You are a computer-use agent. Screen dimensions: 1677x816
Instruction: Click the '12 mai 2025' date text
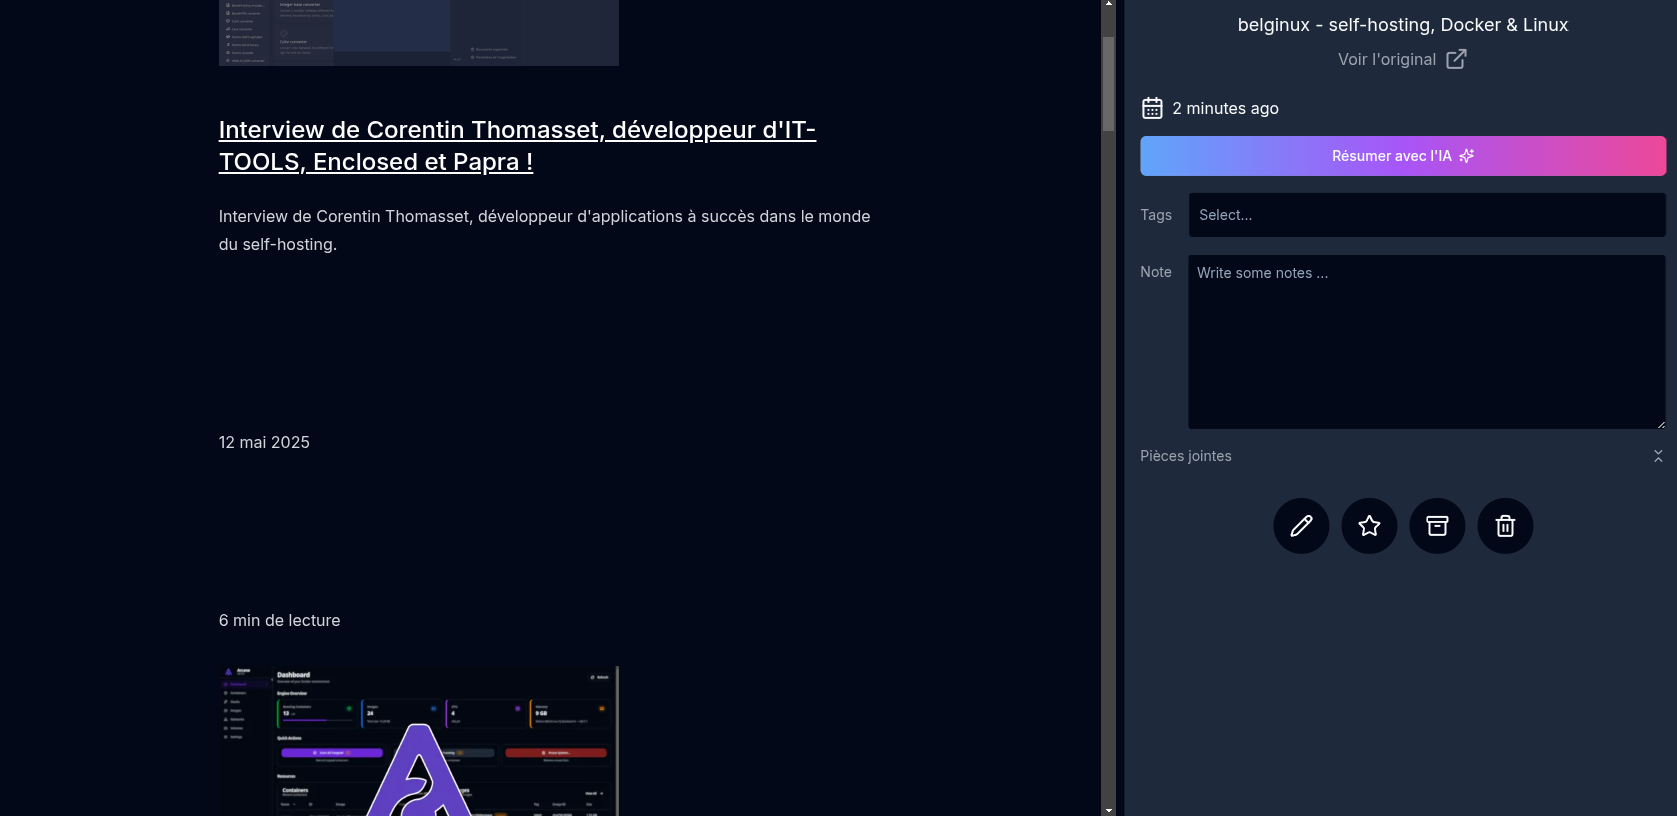(x=264, y=442)
